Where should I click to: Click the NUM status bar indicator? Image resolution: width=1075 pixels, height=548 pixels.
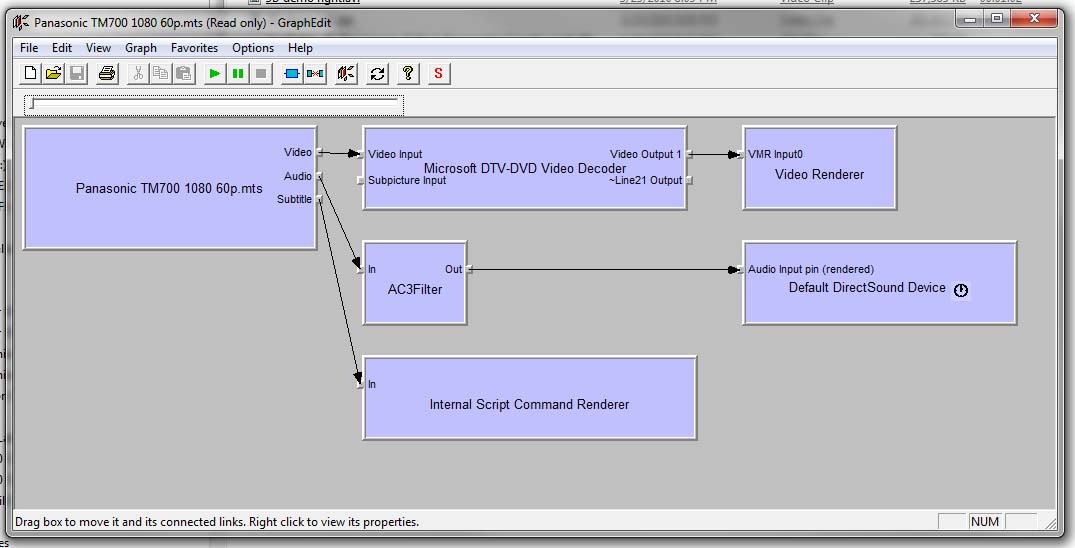click(985, 522)
